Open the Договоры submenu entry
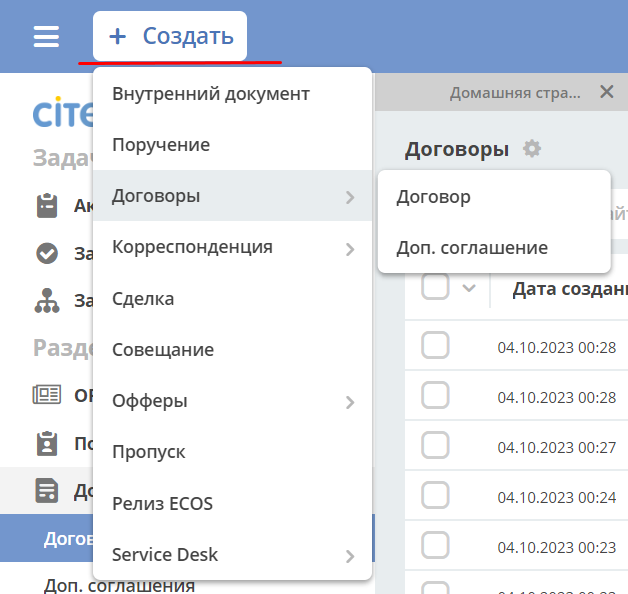The image size is (628, 594). pos(232,196)
